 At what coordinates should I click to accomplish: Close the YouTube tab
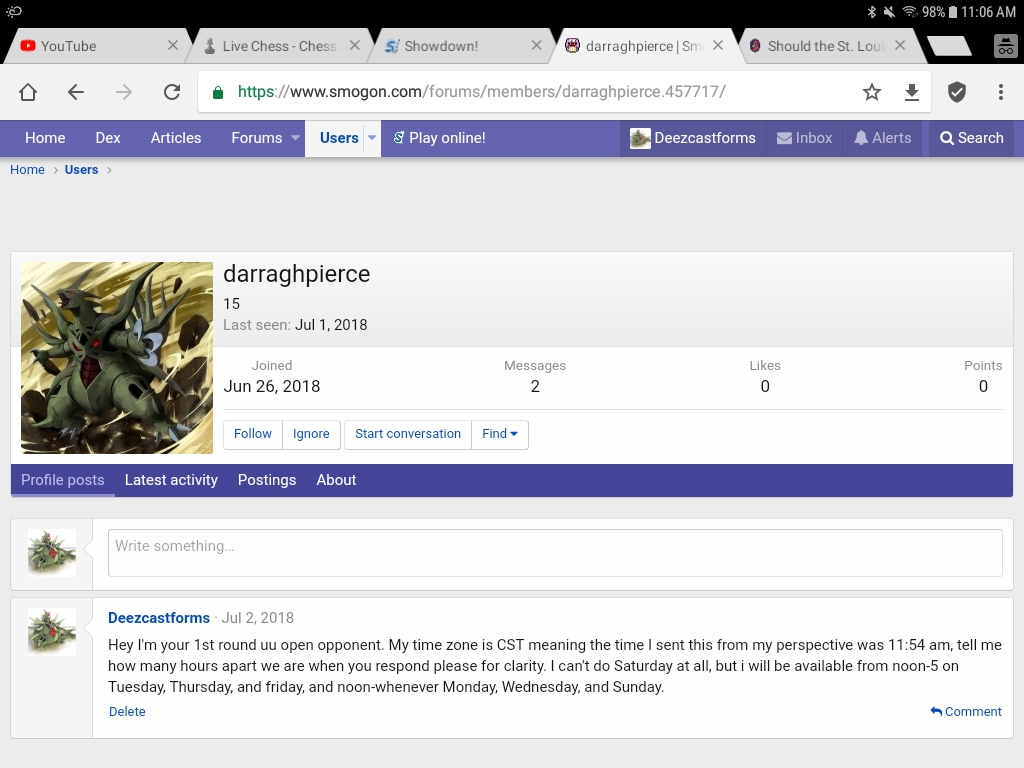(x=172, y=45)
